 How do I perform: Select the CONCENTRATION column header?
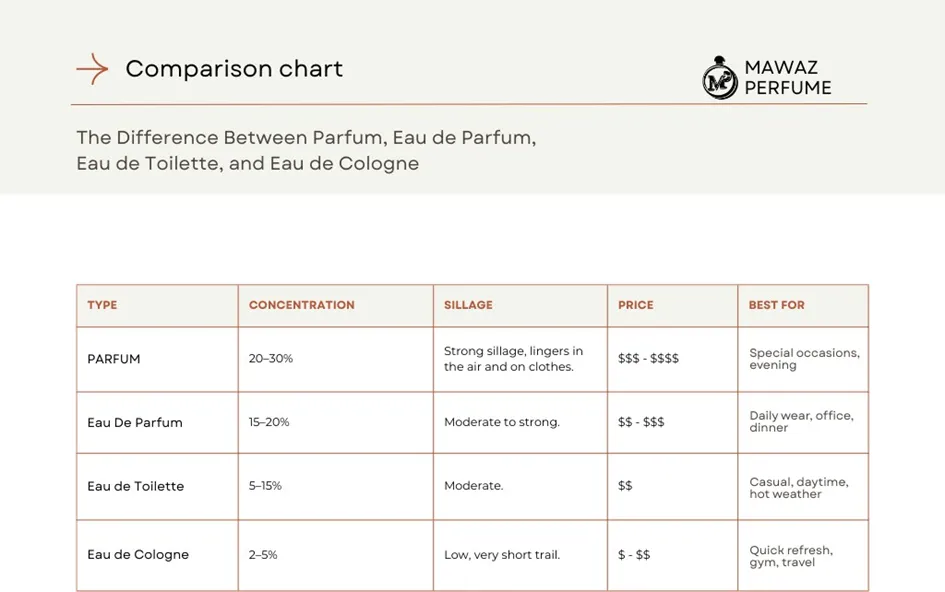[x=301, y=305]
